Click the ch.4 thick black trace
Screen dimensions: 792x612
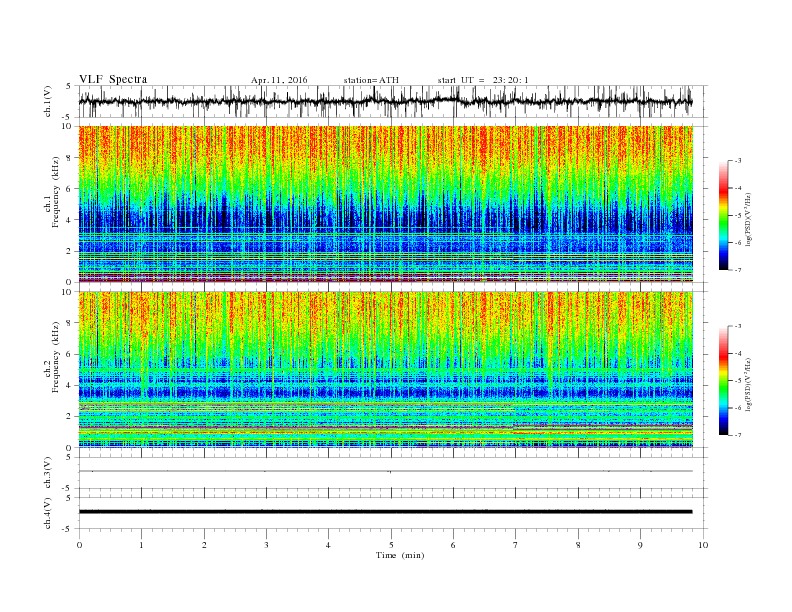click(x=385, y=512)
